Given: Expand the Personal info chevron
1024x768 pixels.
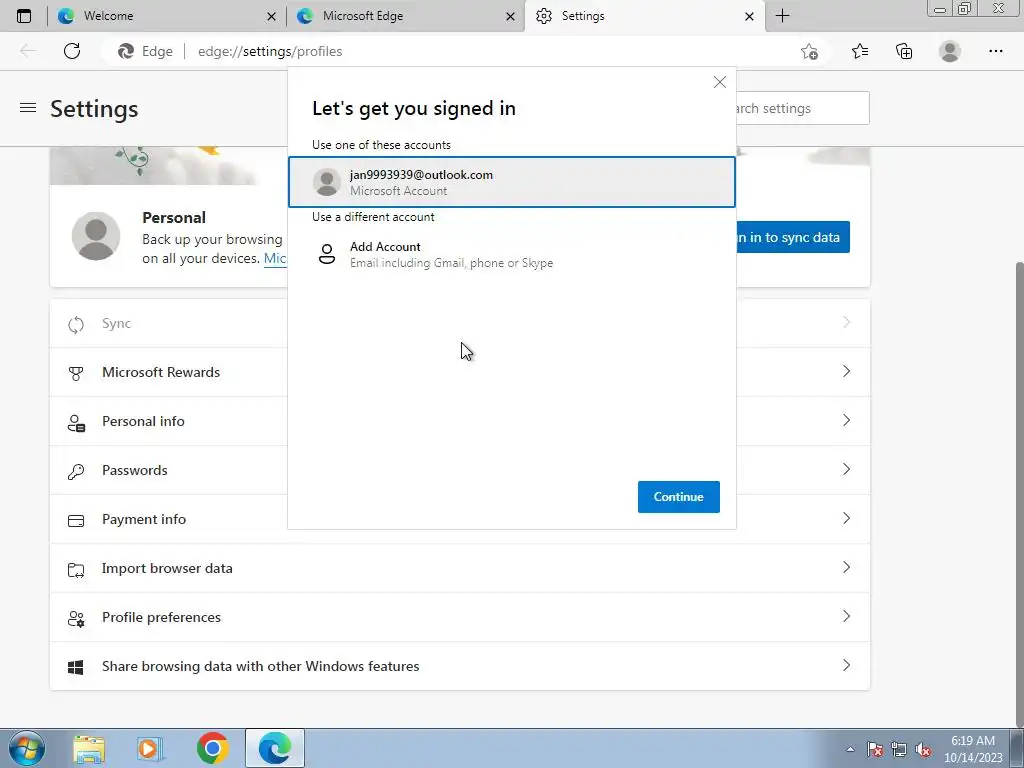Looking at the screenshot, I should point(846,421).
